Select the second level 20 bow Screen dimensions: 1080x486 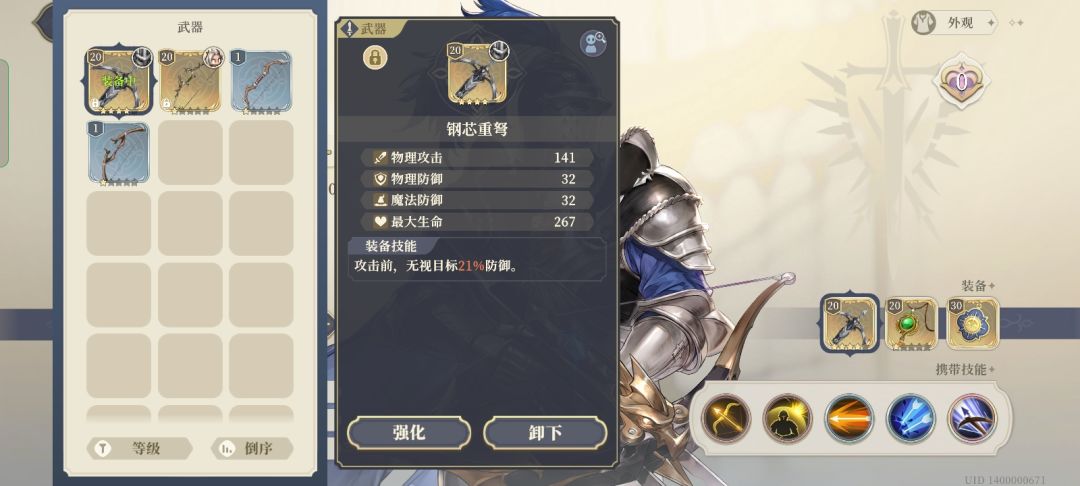tap(191, 81)
